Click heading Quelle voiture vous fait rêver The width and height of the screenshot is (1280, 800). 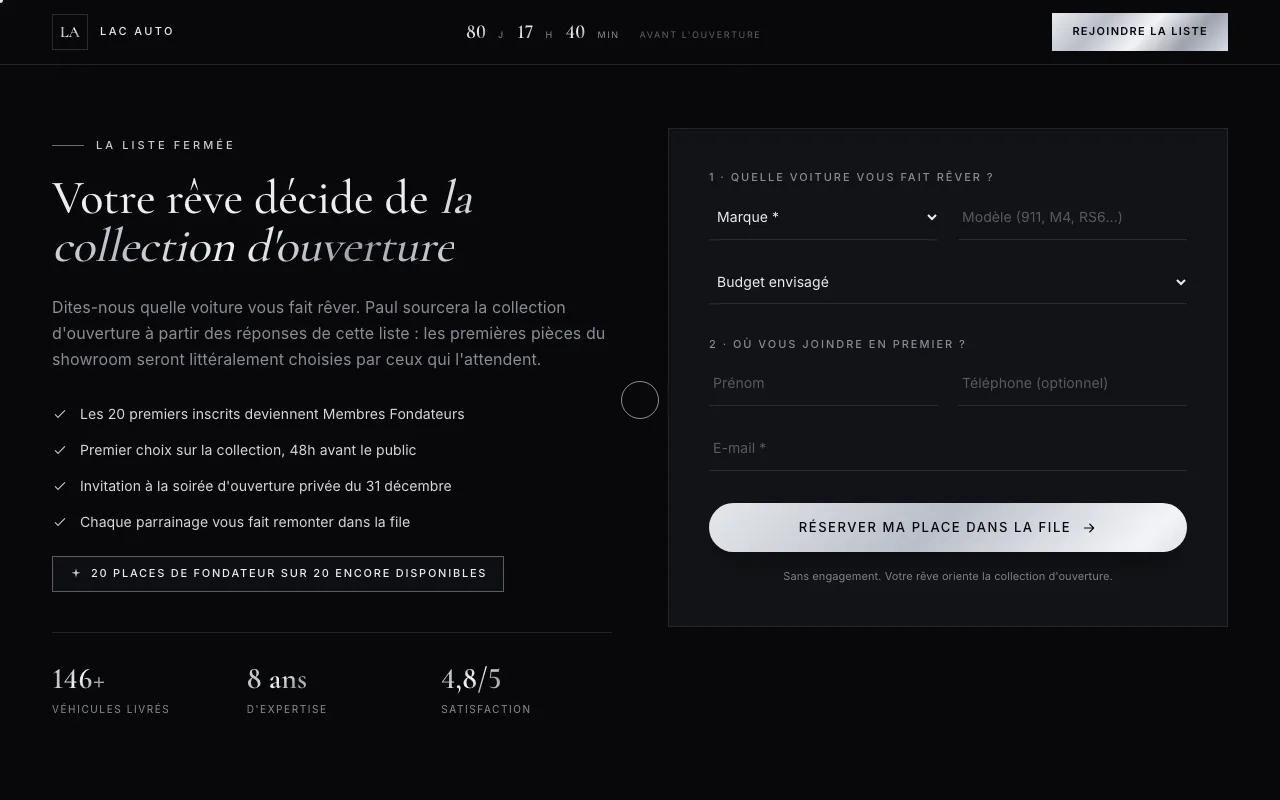coord(851,177)
